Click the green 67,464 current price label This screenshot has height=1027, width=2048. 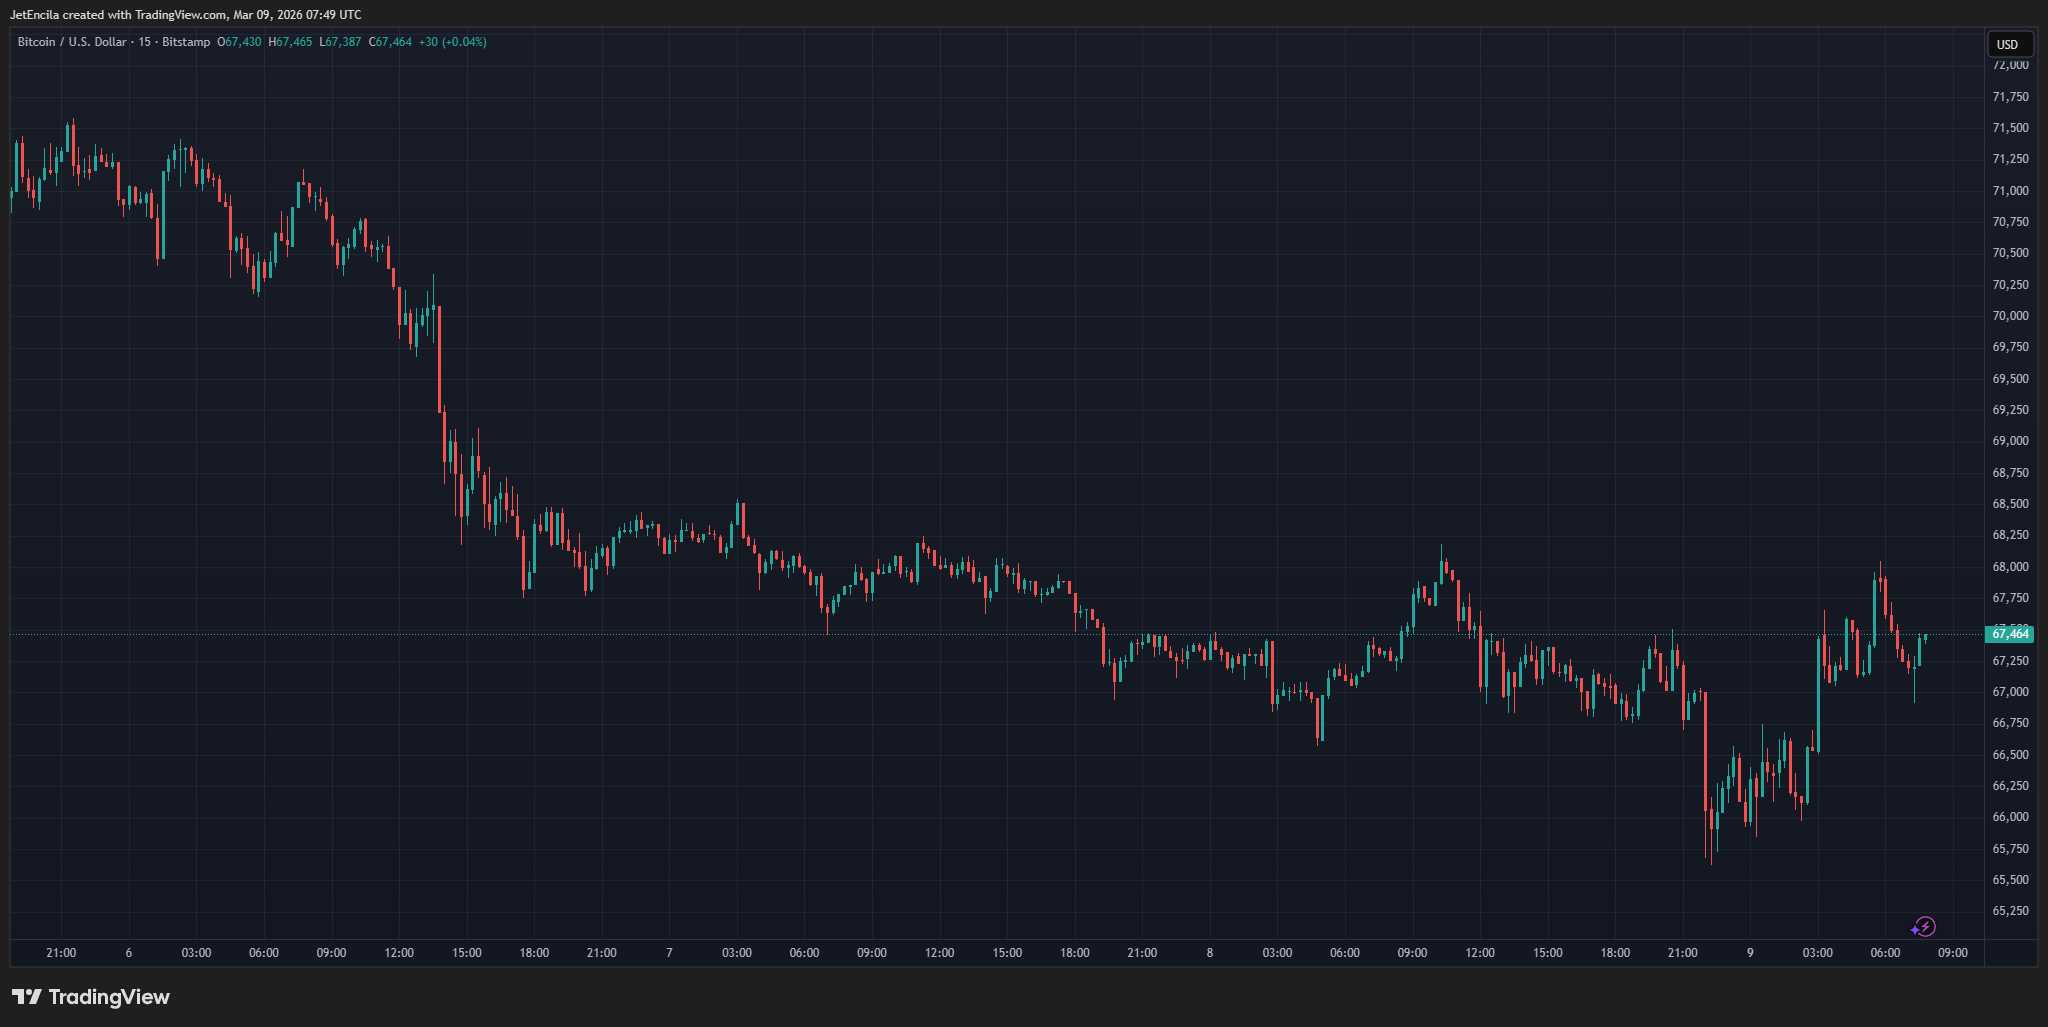tap(2009, 634)
